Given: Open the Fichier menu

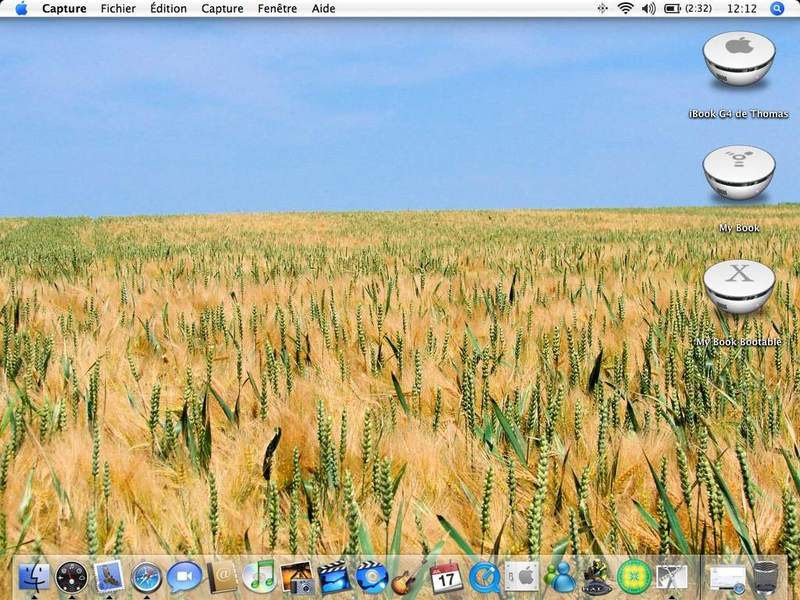Looking at the screenshot, I should [118, 9].
